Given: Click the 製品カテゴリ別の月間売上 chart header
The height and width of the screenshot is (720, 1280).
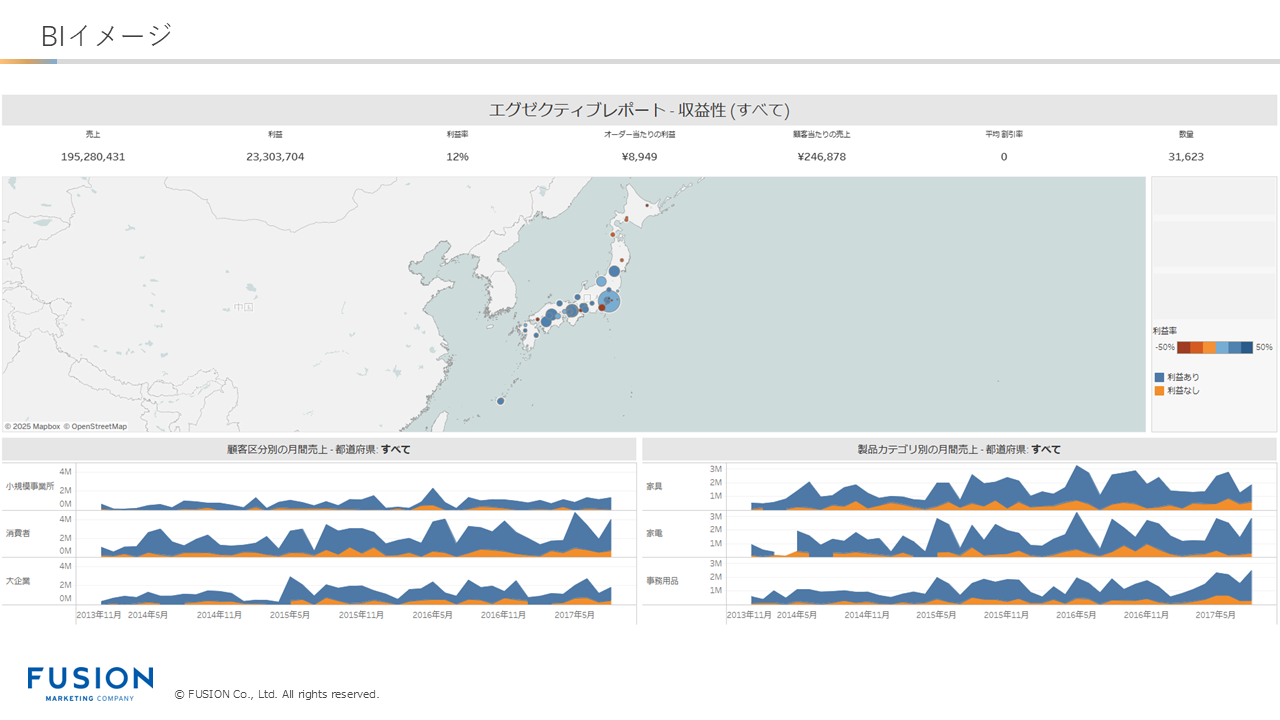Looking at the screenshot, I should tap(960, 449).
